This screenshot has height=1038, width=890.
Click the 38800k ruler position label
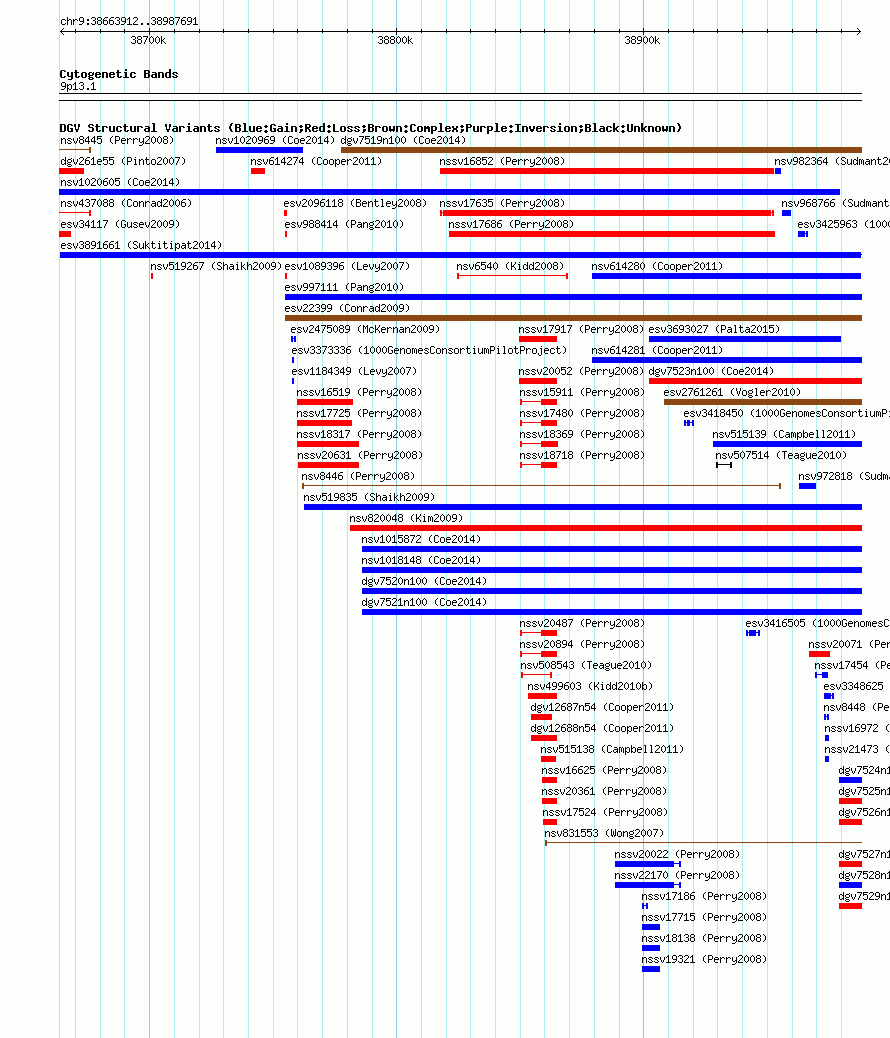(x=395, y=40)
